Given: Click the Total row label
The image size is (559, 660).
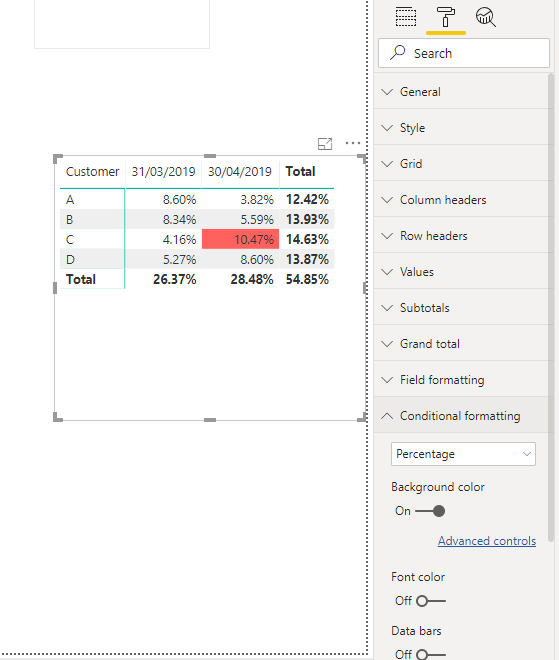Looking at the screenshot, I should [81, 279].
